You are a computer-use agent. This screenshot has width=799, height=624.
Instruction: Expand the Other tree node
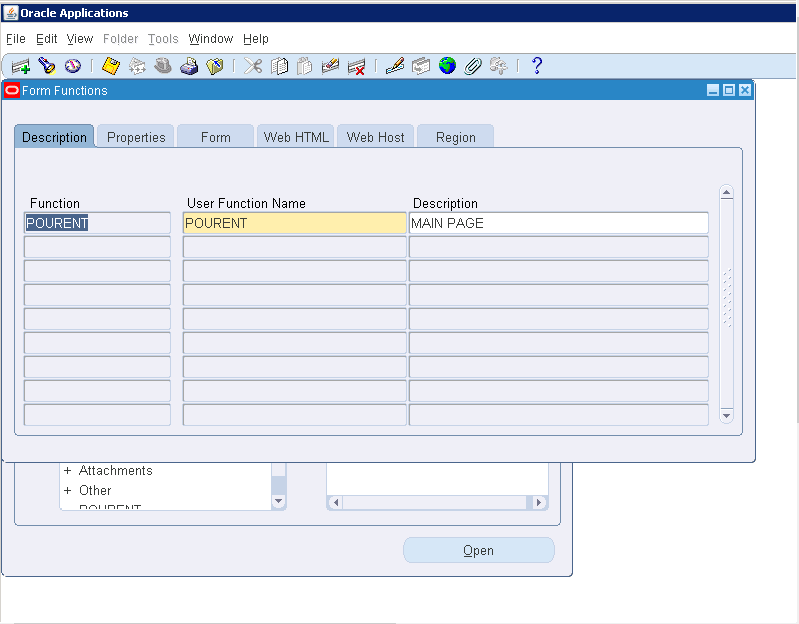[x=68, y=491]
